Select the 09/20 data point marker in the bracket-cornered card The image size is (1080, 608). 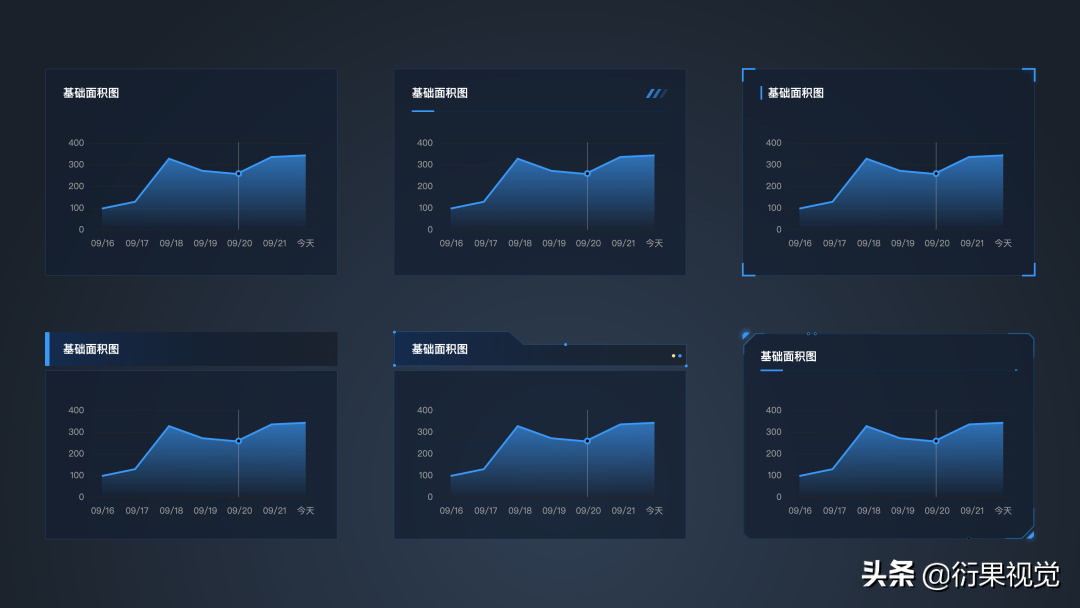tap(936, 174)
